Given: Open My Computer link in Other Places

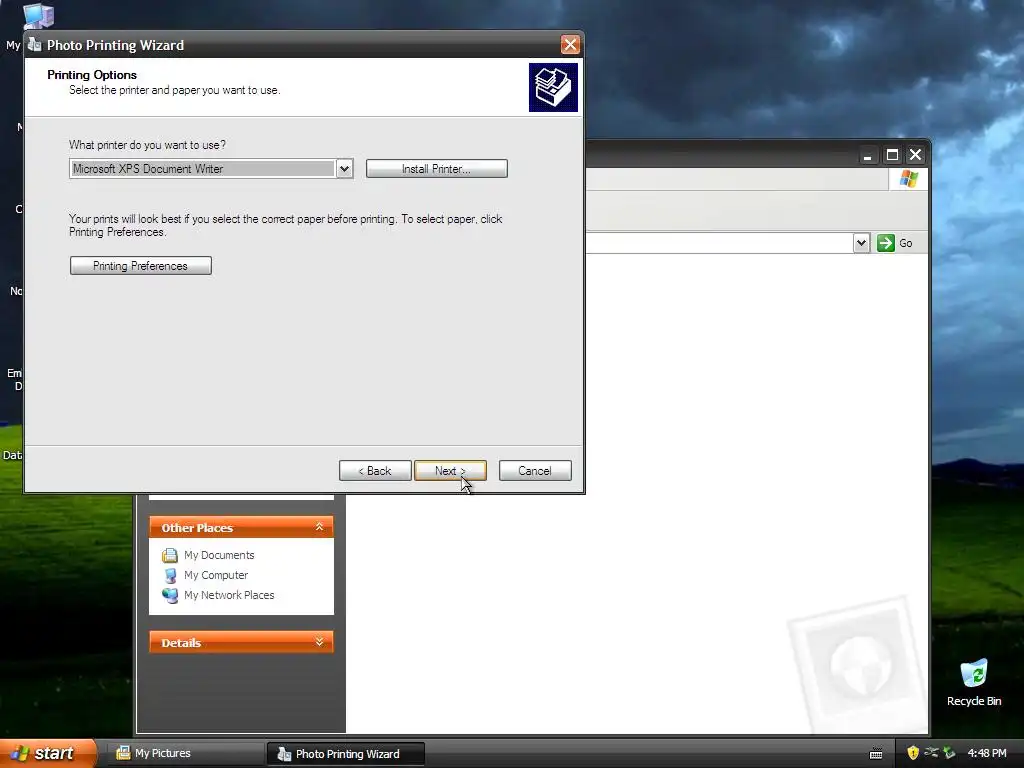Looking at the screenshot, I should click(216, 575).
